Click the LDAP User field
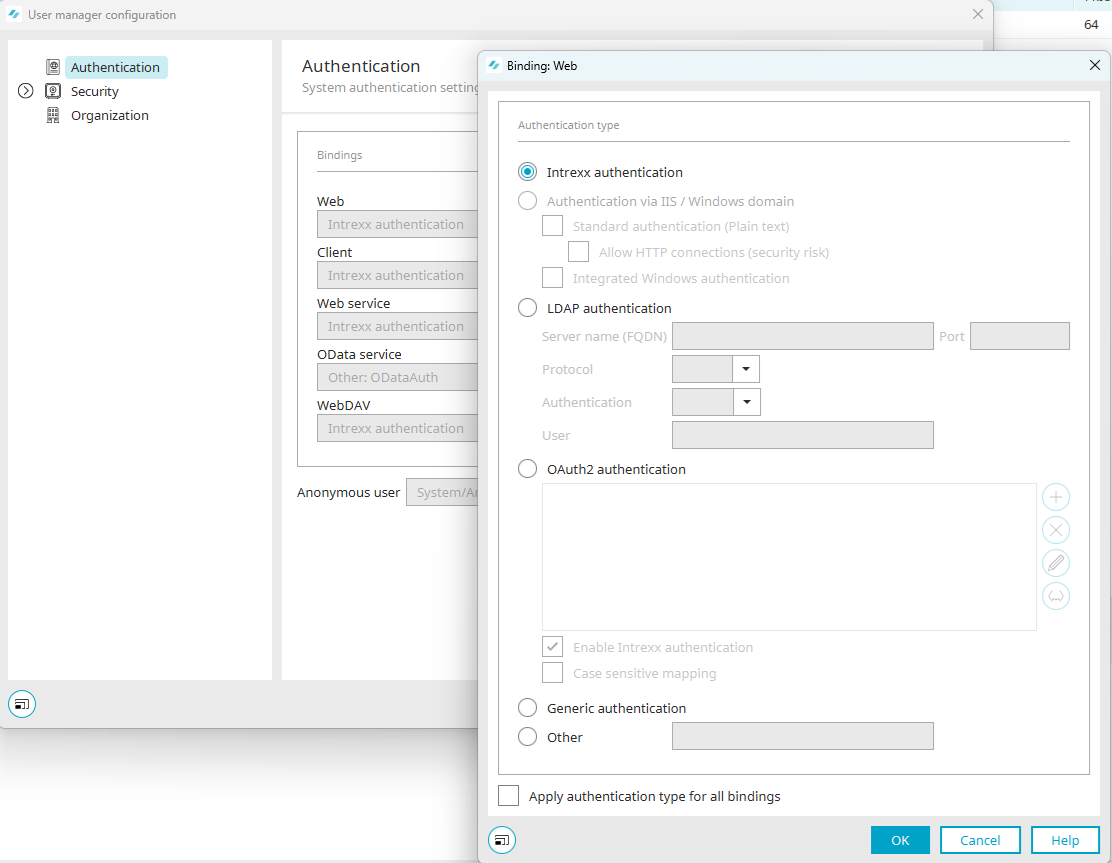The image size is (1112, 863). click(803, 435)
